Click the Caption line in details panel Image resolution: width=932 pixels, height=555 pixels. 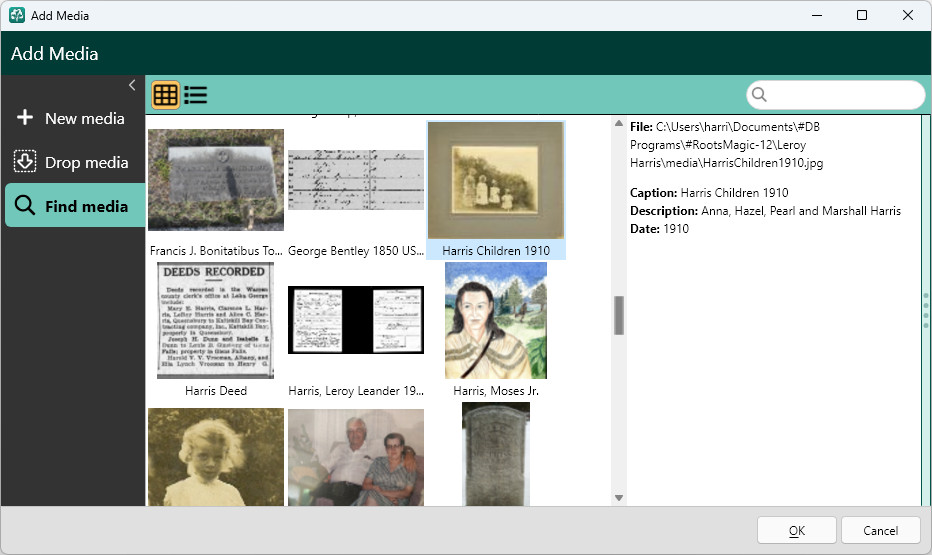point(709,193)
